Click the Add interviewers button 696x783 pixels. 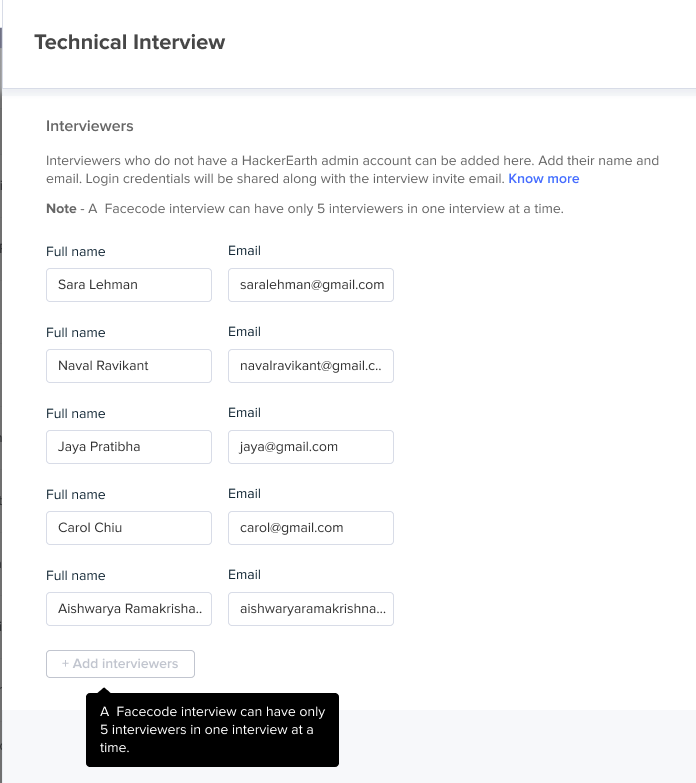(x=120, y=664)
